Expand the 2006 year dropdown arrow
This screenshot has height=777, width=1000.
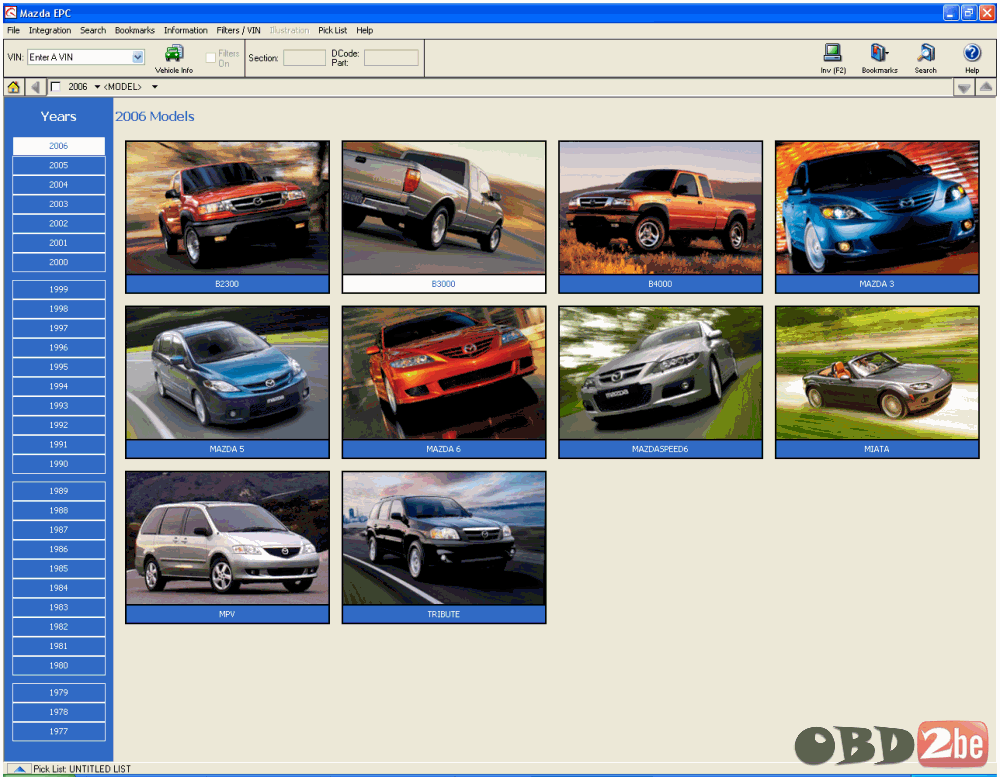[97, 87]
